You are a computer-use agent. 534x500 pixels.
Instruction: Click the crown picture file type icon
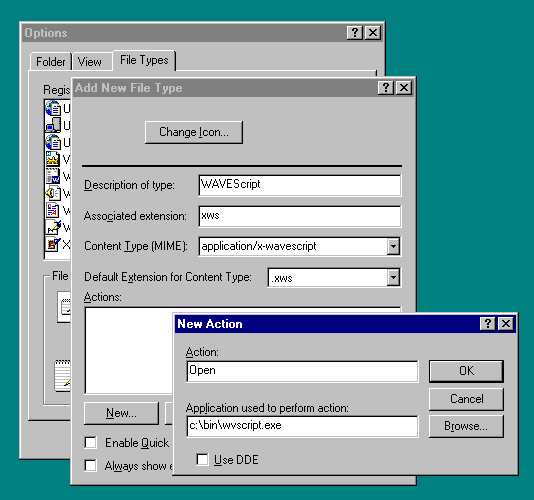pyautogui.click(x=53, y=159)
